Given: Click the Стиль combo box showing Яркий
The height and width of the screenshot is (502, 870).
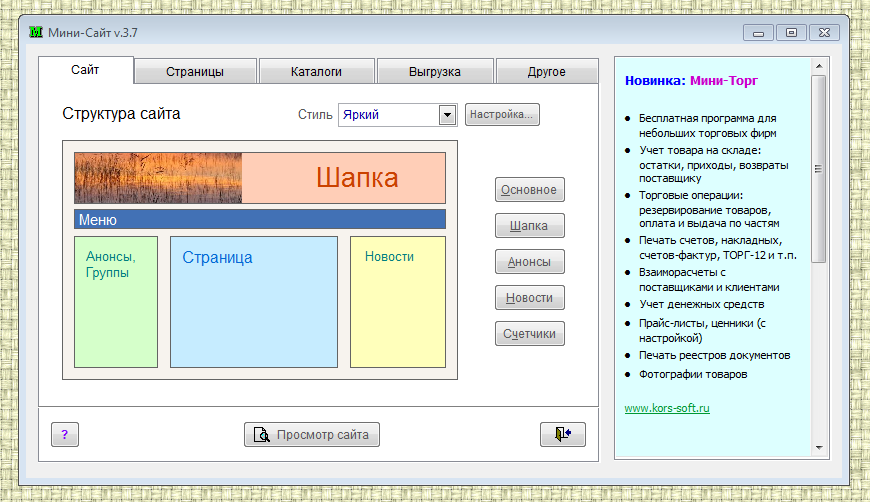Looking at the screenshot, I should point(397,115).
